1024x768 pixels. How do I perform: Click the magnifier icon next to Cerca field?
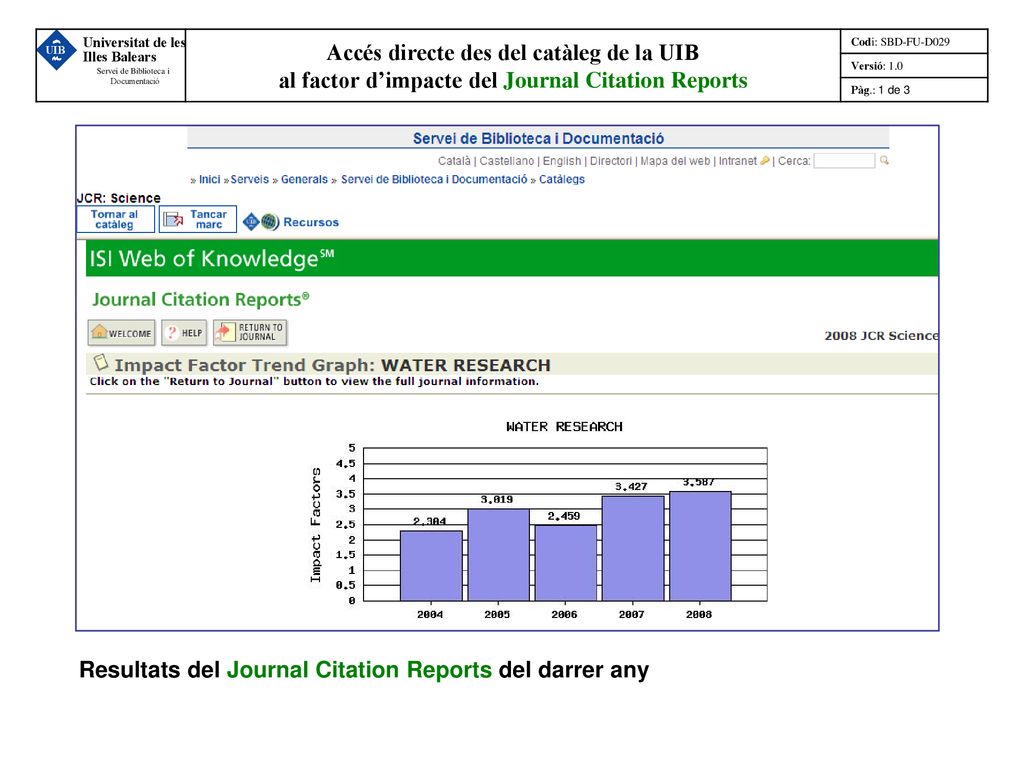[884, 160]
